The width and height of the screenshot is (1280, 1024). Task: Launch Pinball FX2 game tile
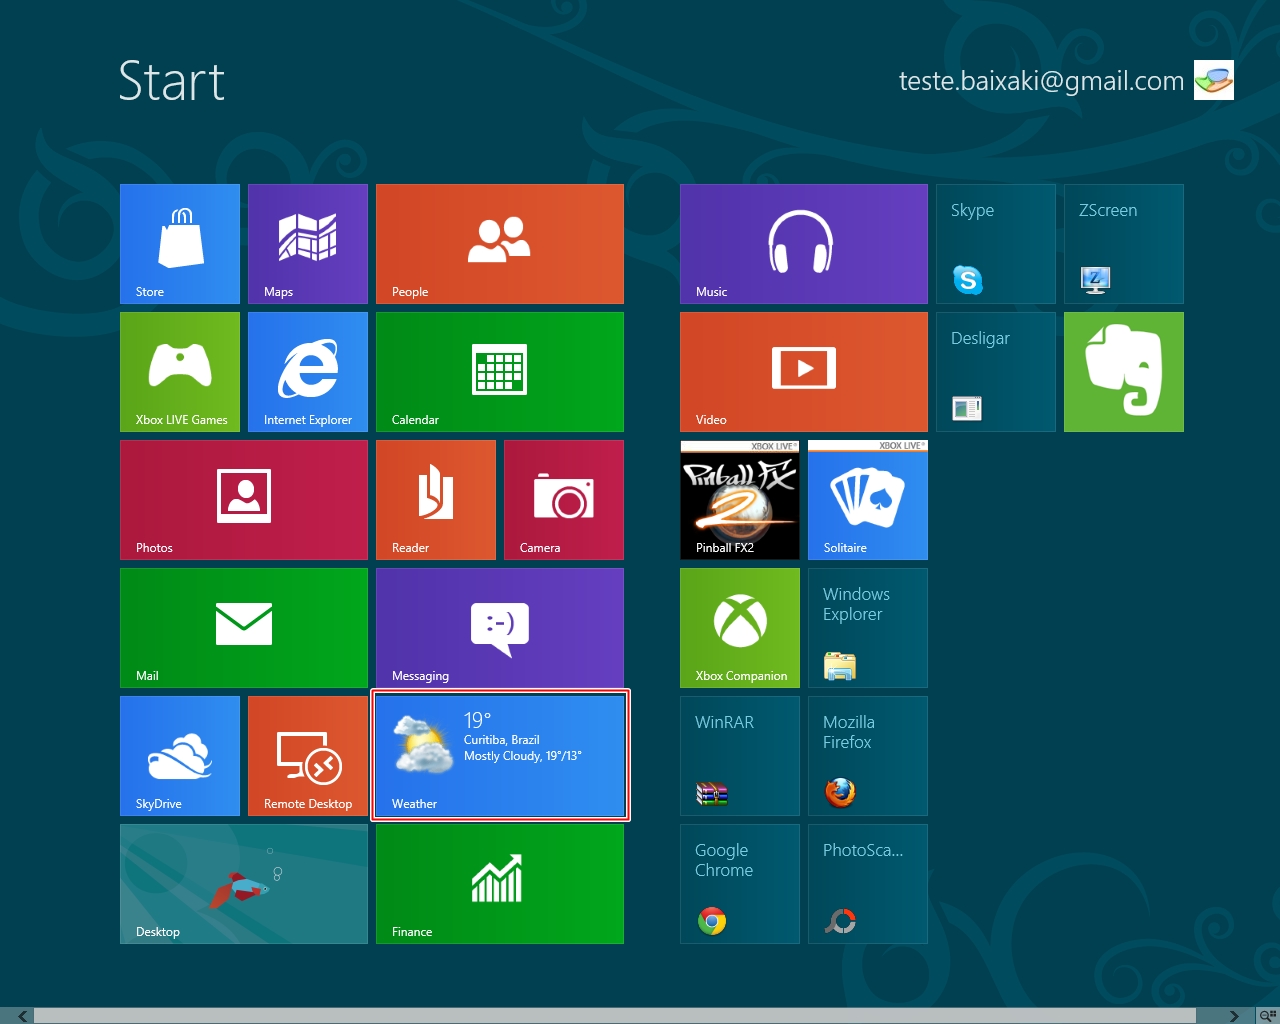click(740, 500)
